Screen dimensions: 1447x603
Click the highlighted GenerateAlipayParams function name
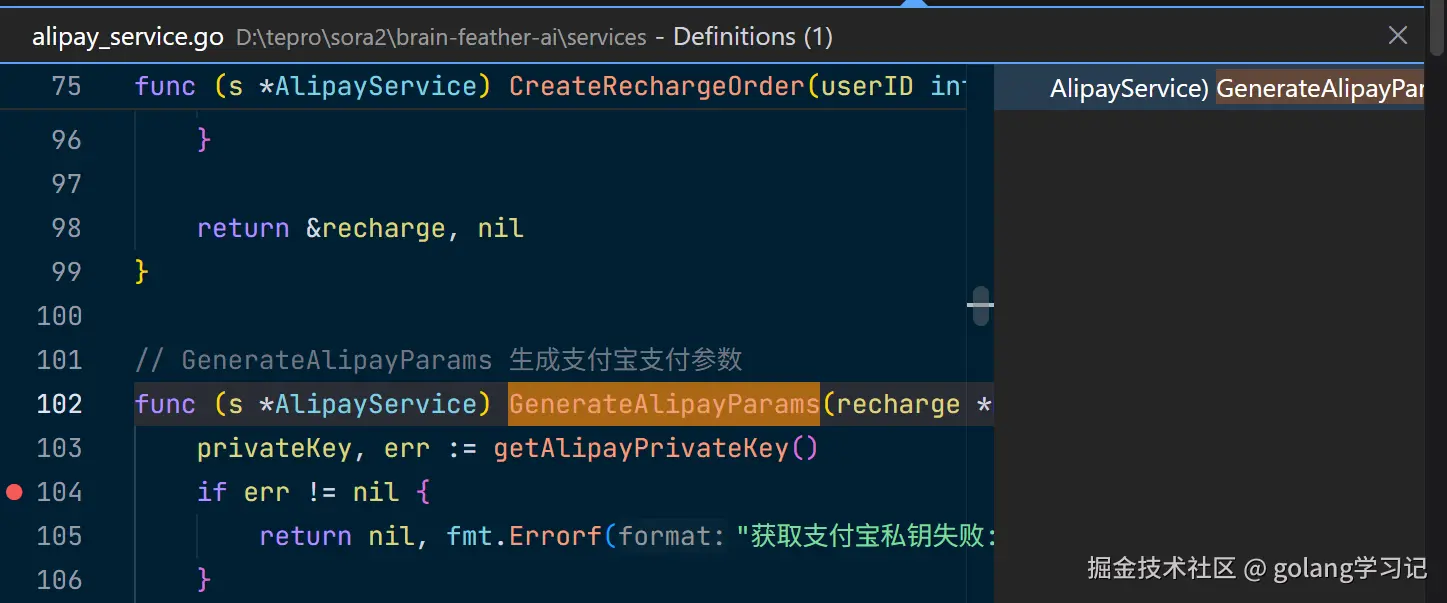(664, 404)
